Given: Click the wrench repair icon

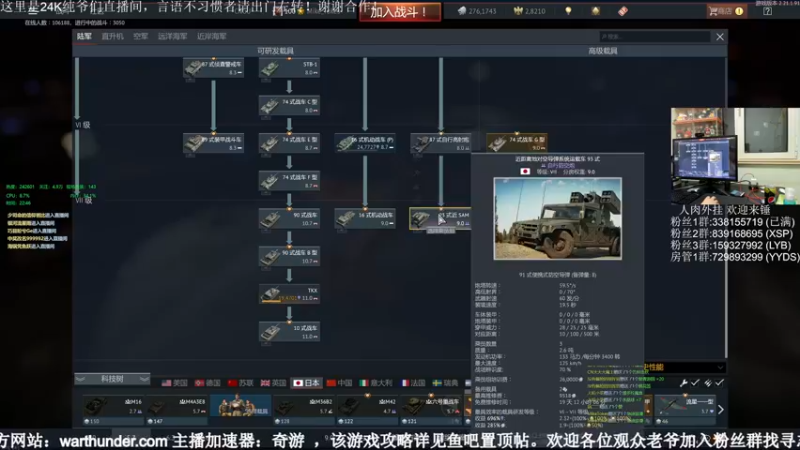Looking at the screenshot, I should click(684, 382).
